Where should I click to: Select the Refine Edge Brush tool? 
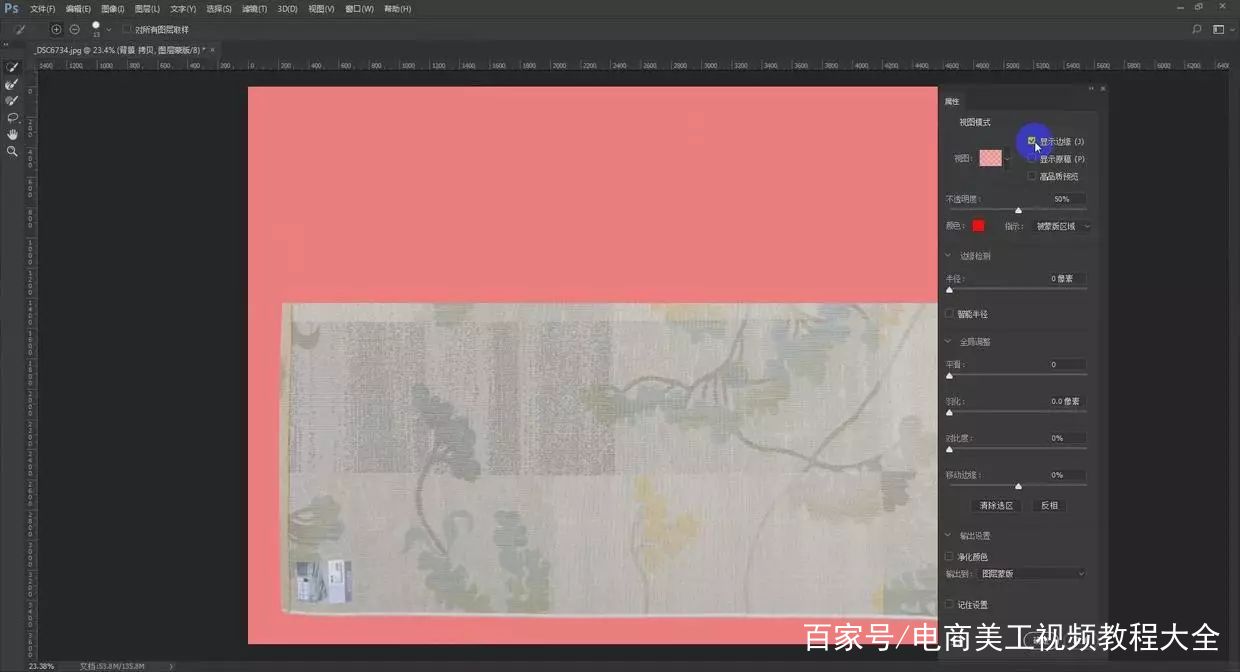tap(12, 84)
